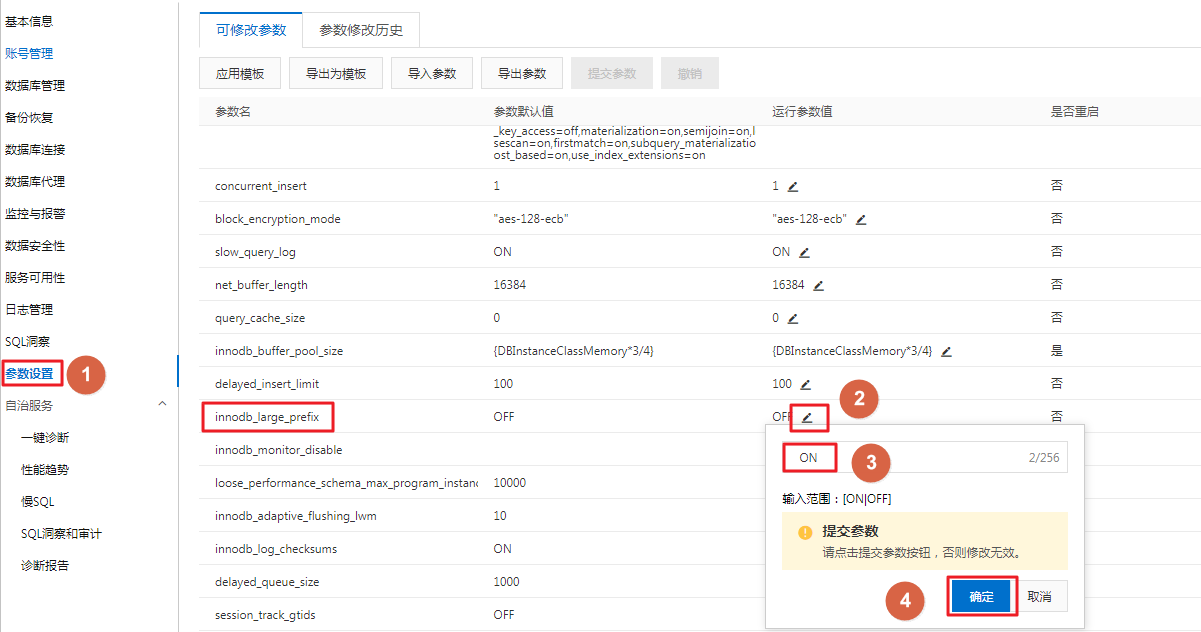Click the 应用模板 button
Viewport: 1201px width, 632px height.
tap(240, 74)
